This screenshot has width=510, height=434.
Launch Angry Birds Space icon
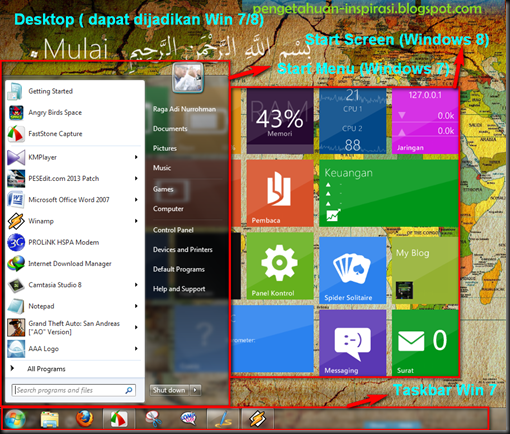16,113
